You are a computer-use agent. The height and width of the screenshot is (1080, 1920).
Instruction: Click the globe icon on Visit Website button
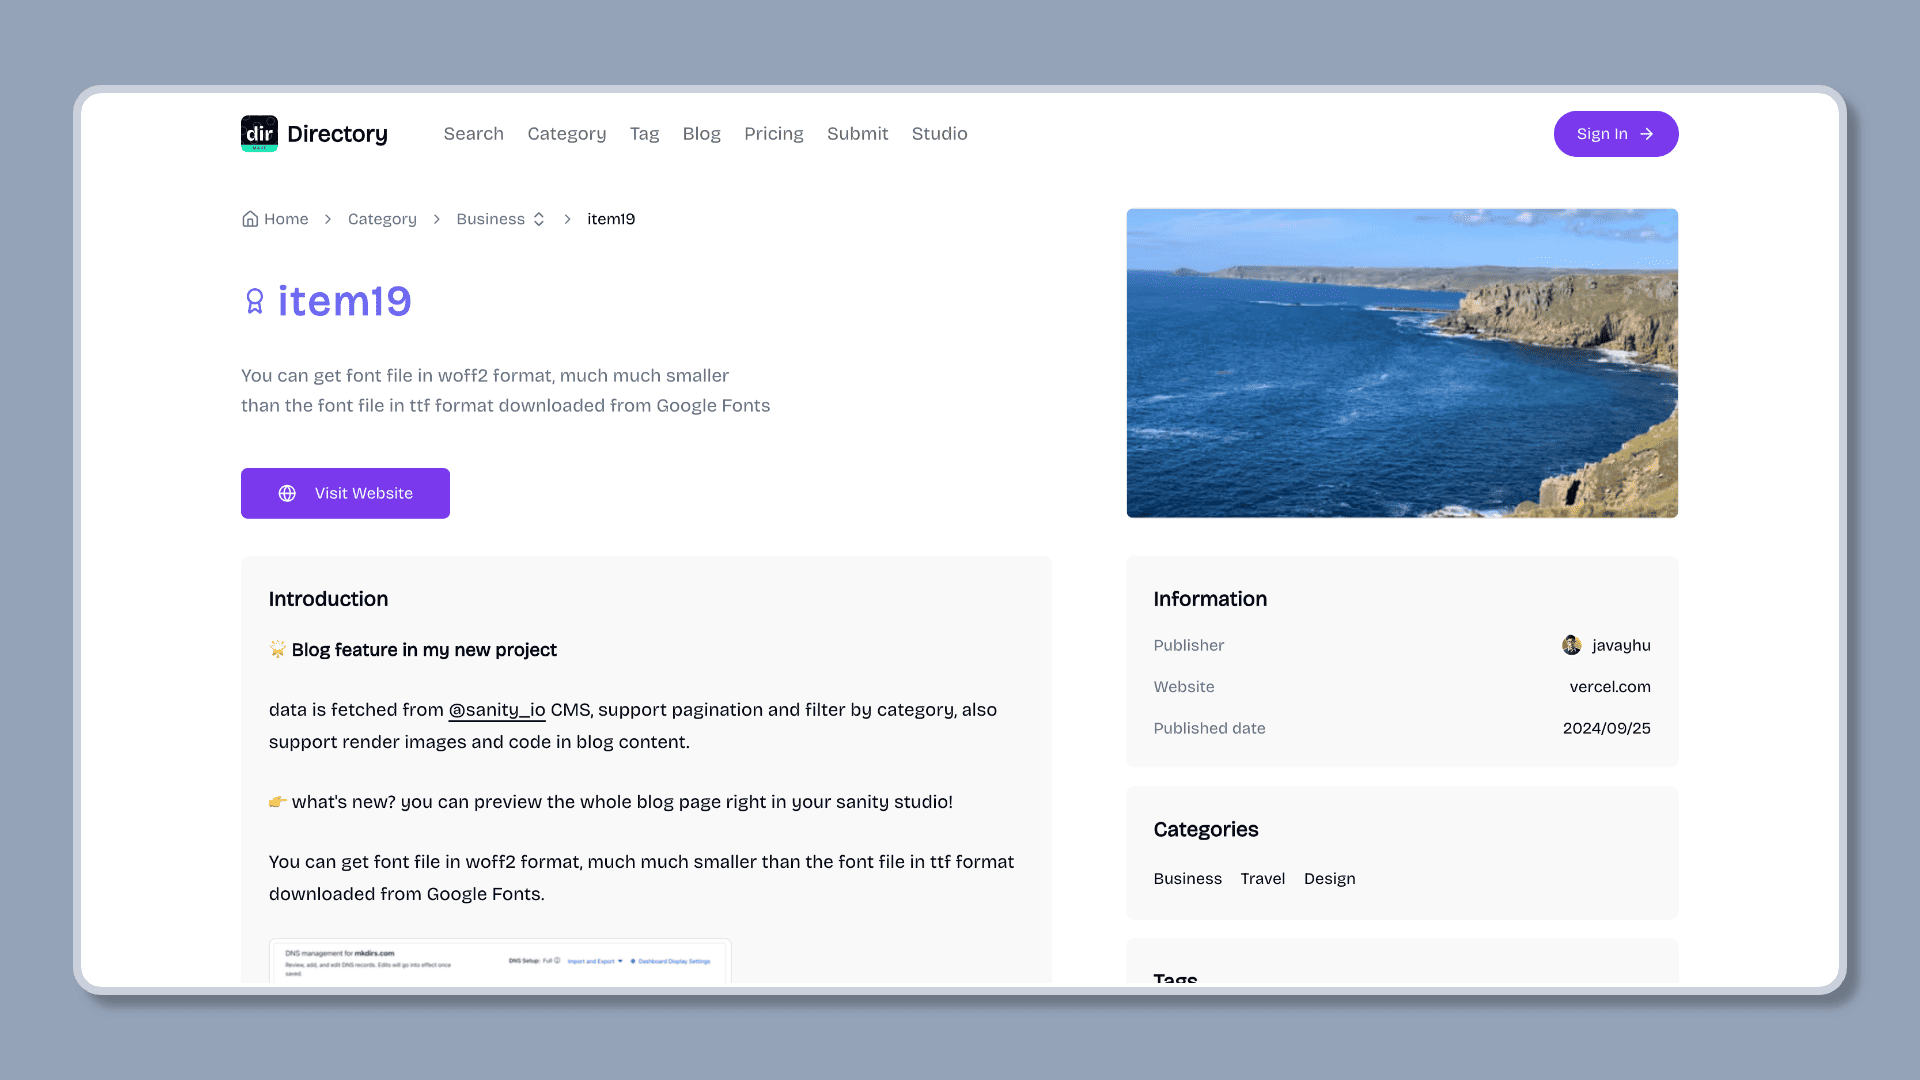[286, 493]
